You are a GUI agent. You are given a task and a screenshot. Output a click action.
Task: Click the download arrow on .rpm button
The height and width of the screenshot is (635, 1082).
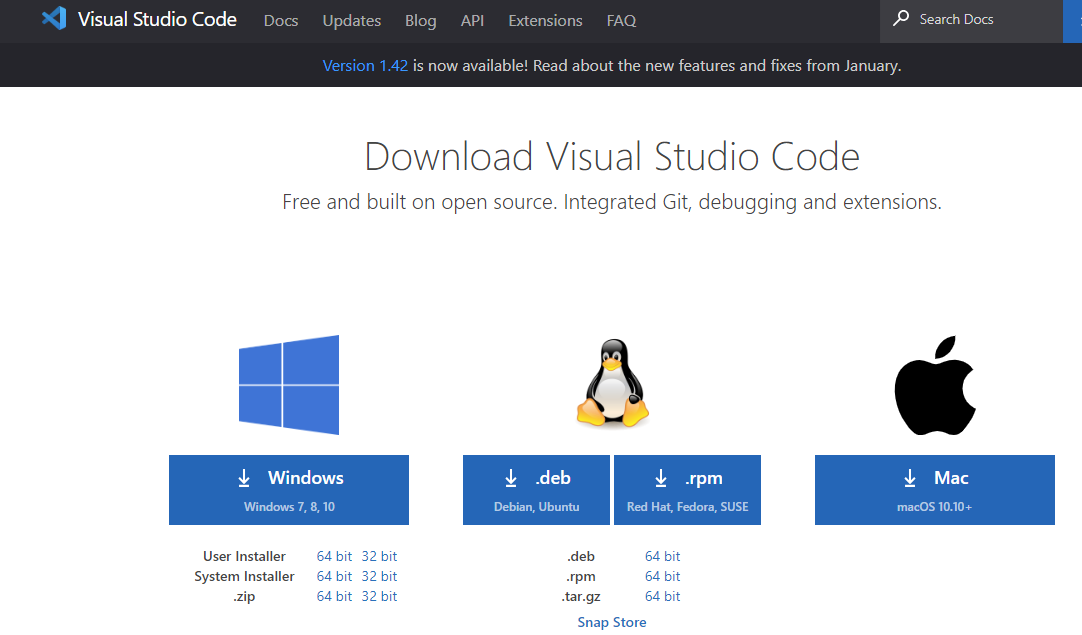[661, 478]
